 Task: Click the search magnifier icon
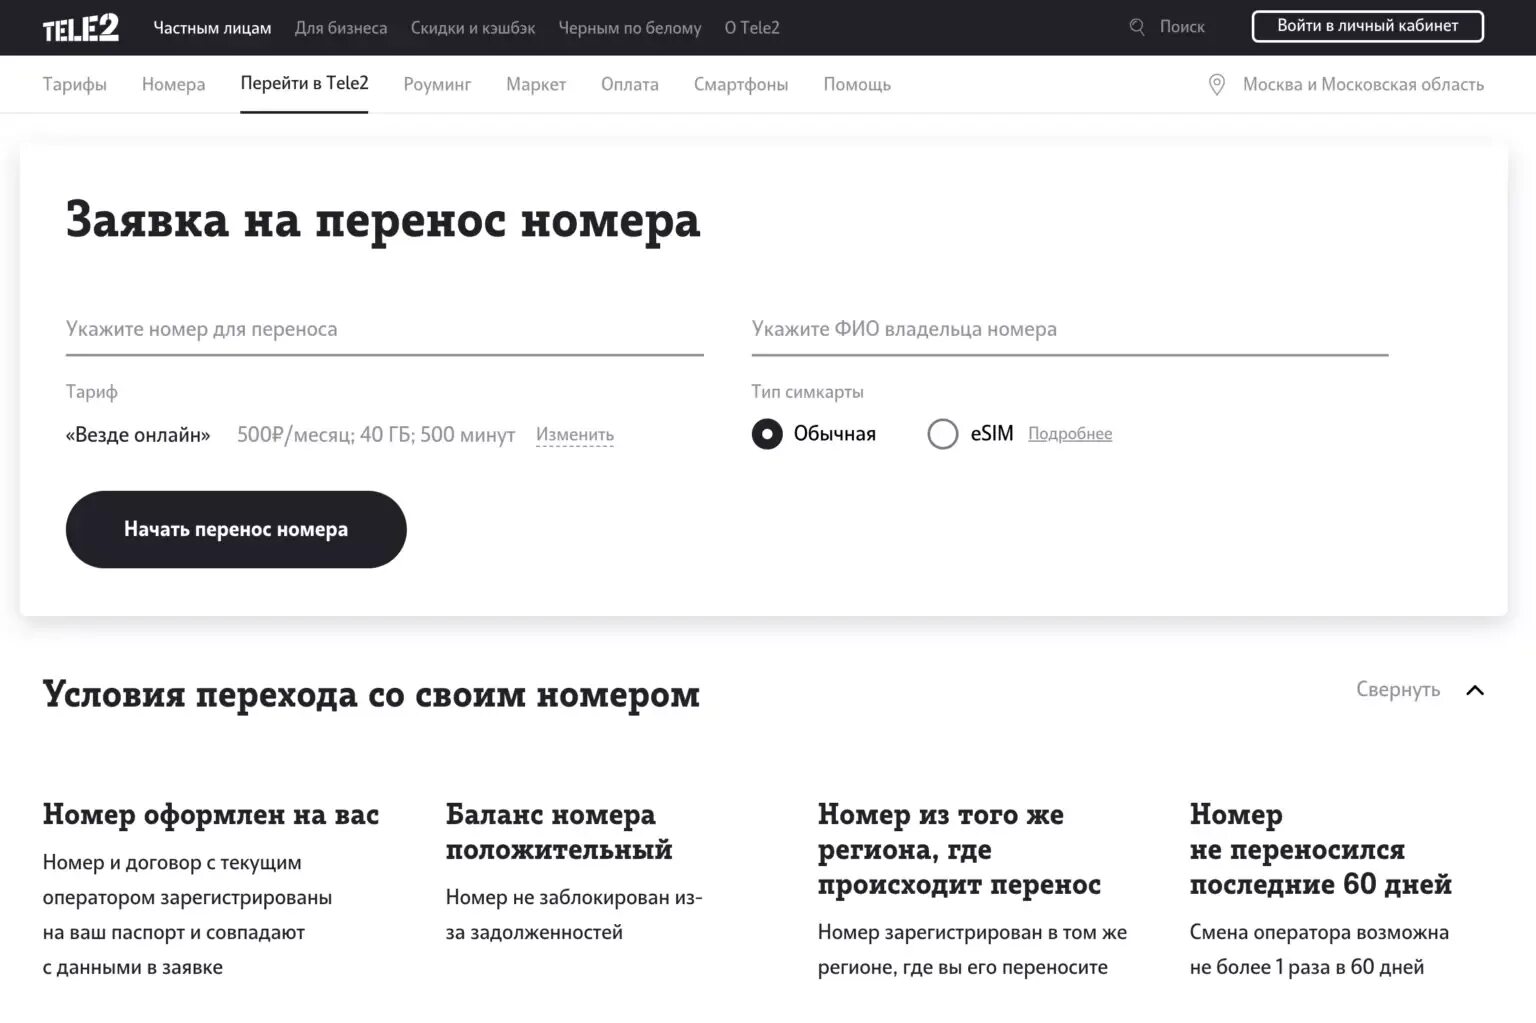pyautogui.click(x=1137, y=27)
